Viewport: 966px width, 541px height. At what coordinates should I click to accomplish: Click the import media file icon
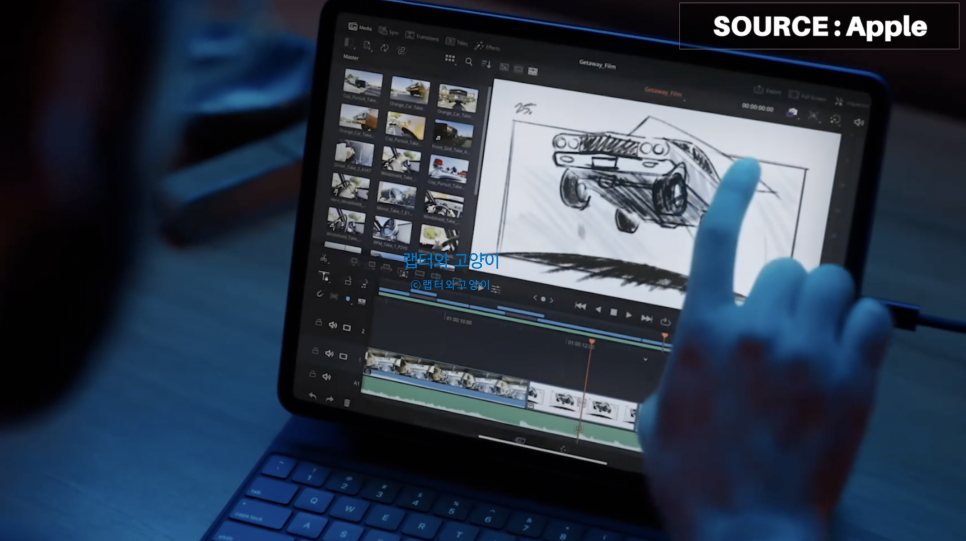[x=367, y=46]
